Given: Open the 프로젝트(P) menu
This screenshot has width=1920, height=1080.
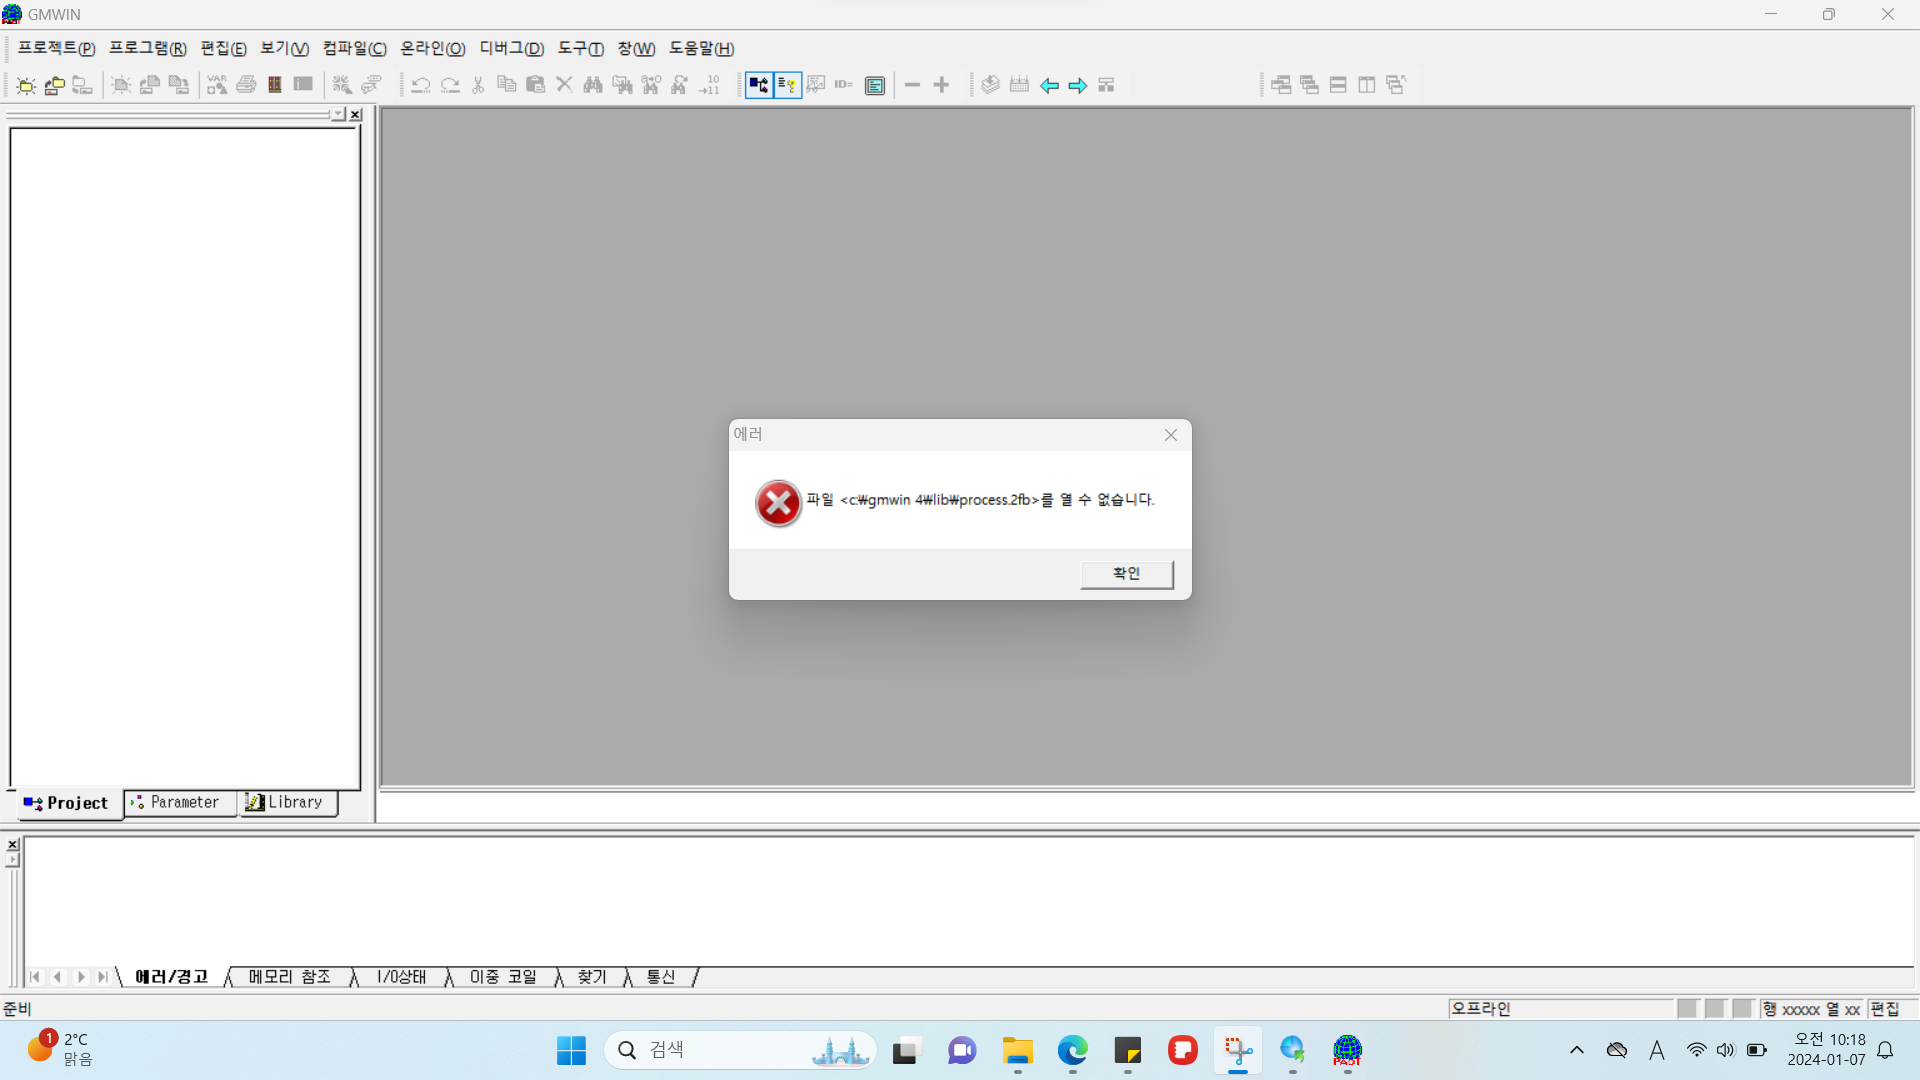Looking at the screenshot, I should (x=56, y=49).
